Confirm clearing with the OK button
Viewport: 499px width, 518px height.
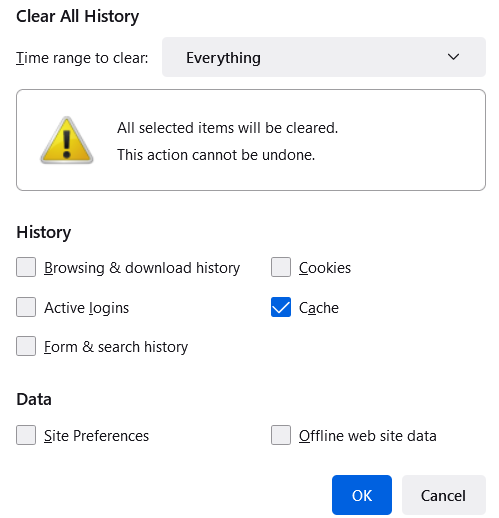pos(362,495)
